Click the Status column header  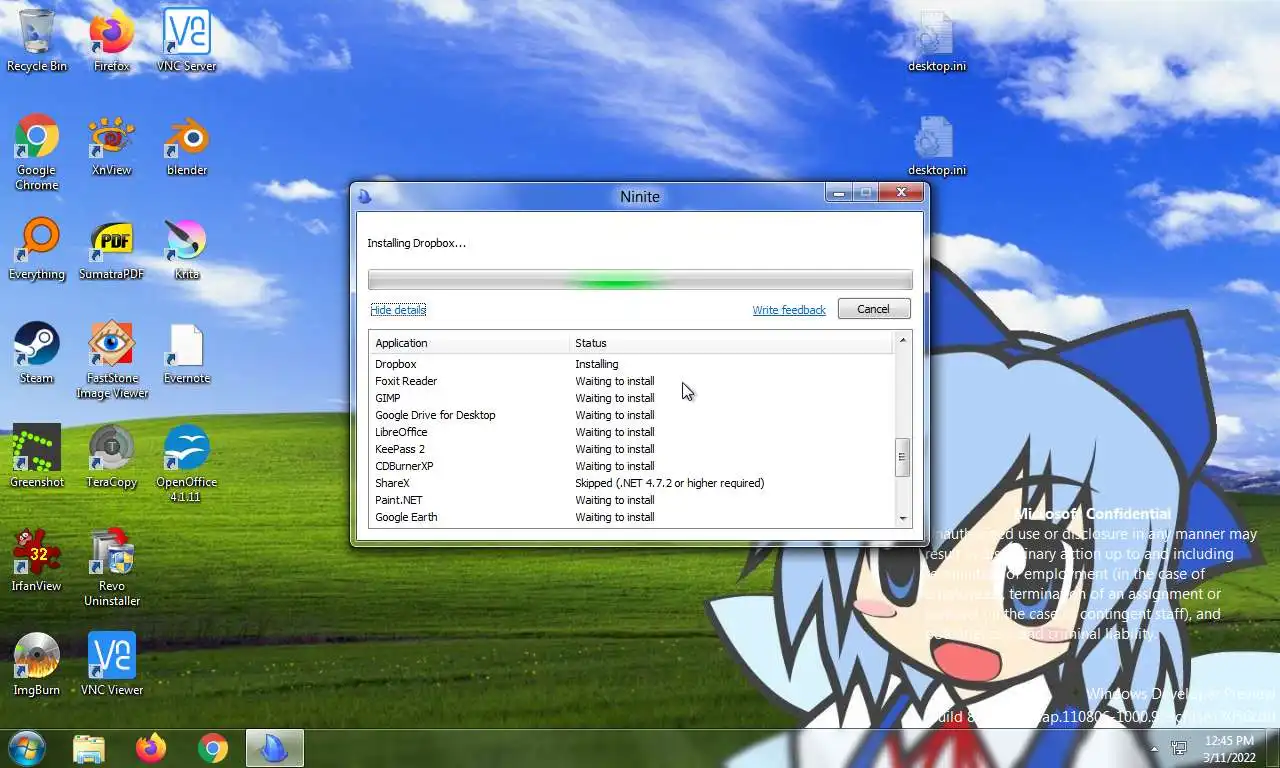[x=731, y=343]
